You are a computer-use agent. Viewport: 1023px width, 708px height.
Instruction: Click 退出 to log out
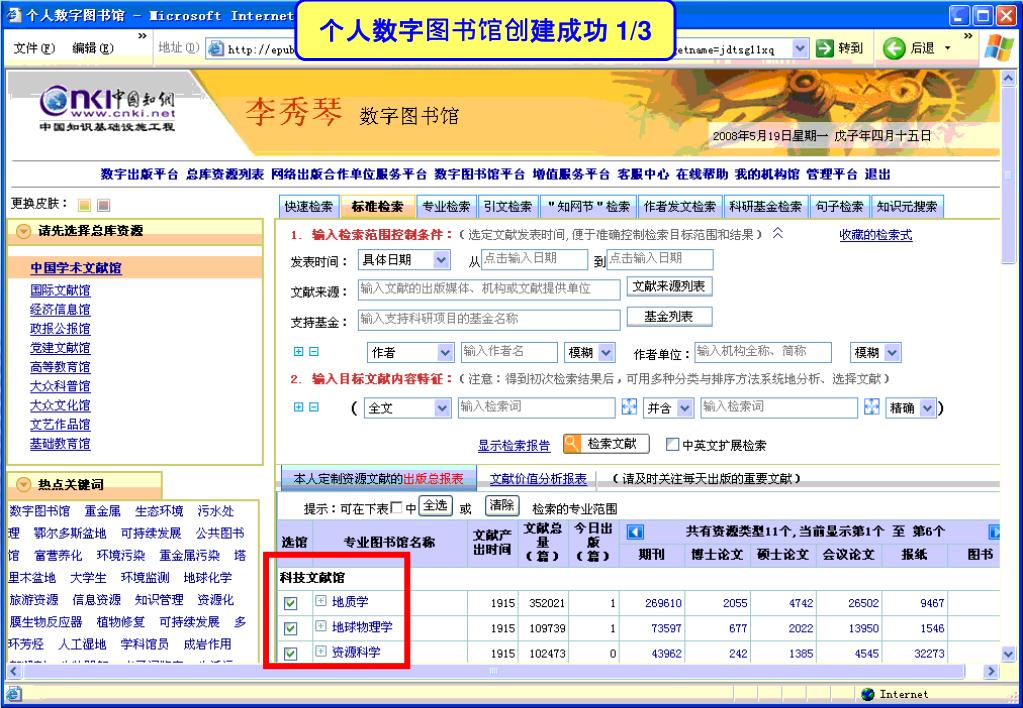pyautogui.click(x=878, y=174)
